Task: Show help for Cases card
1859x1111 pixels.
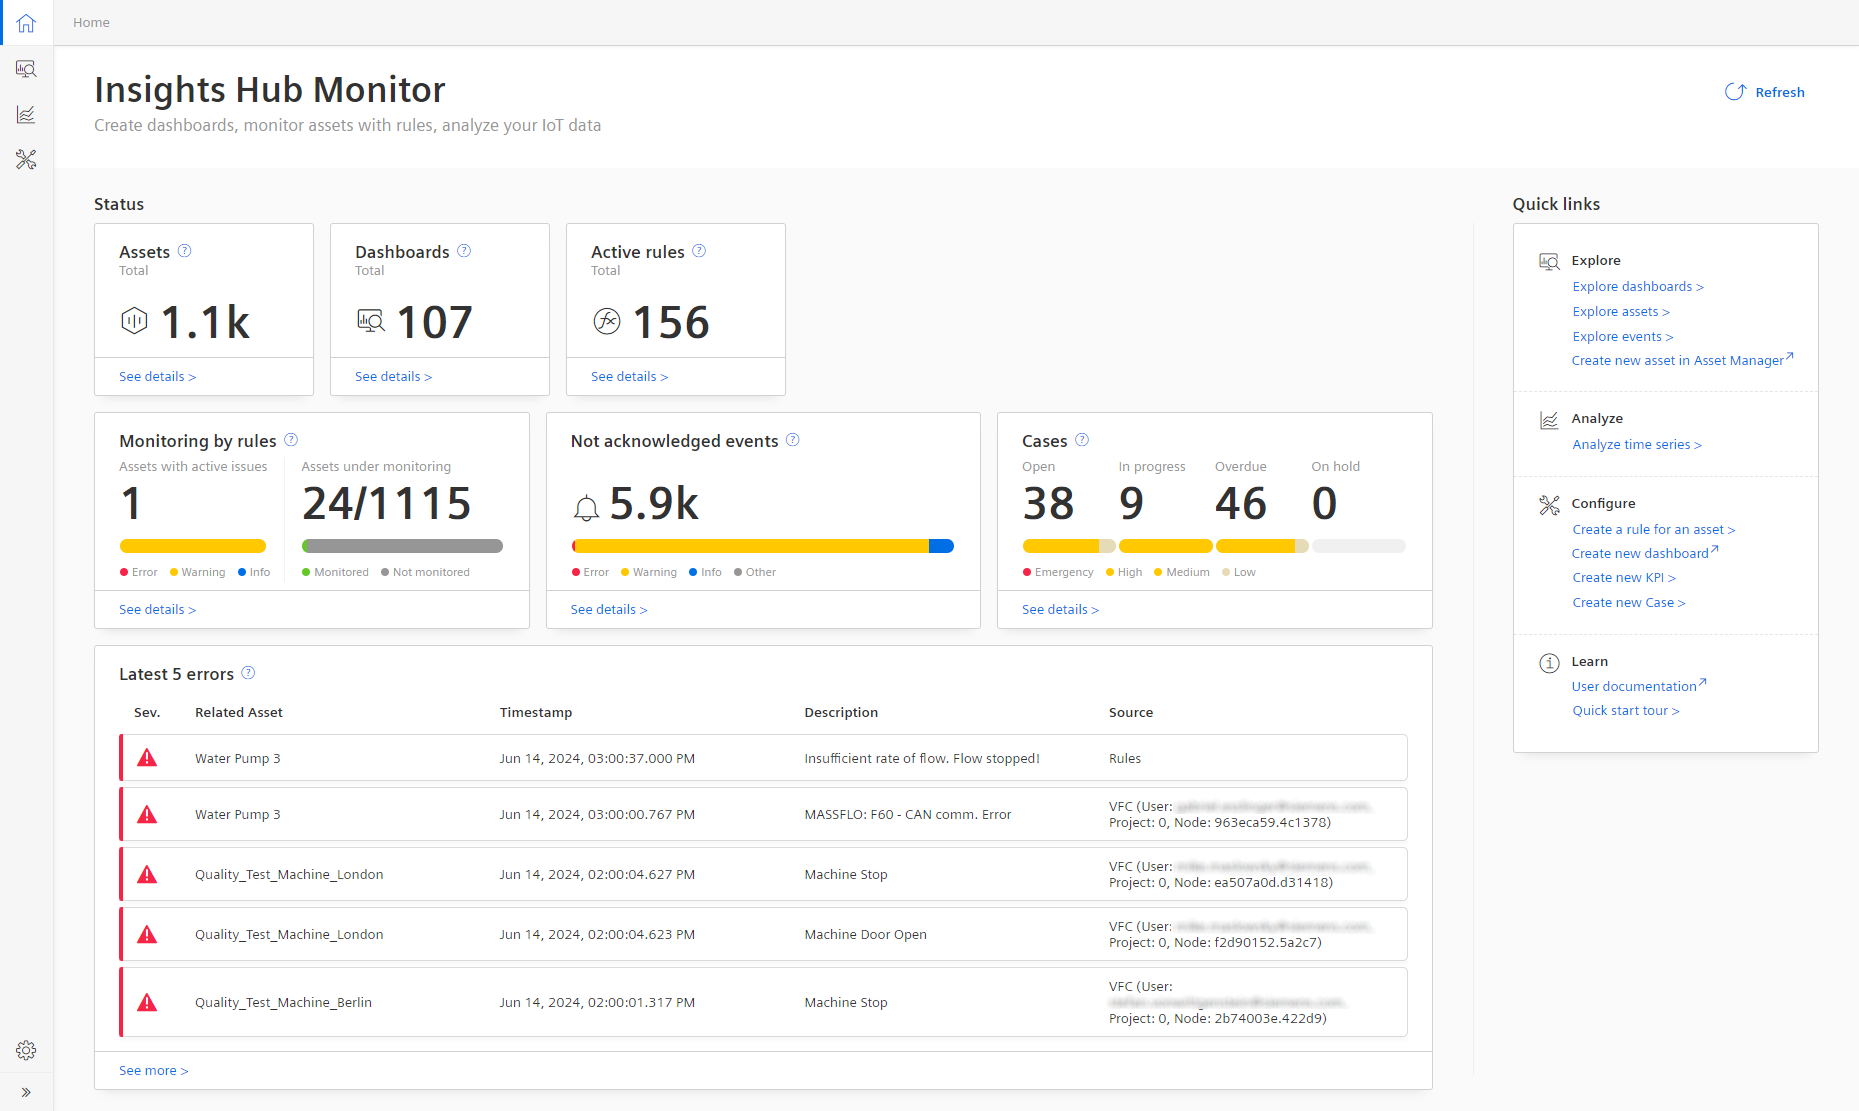Action: [1082, 440]
